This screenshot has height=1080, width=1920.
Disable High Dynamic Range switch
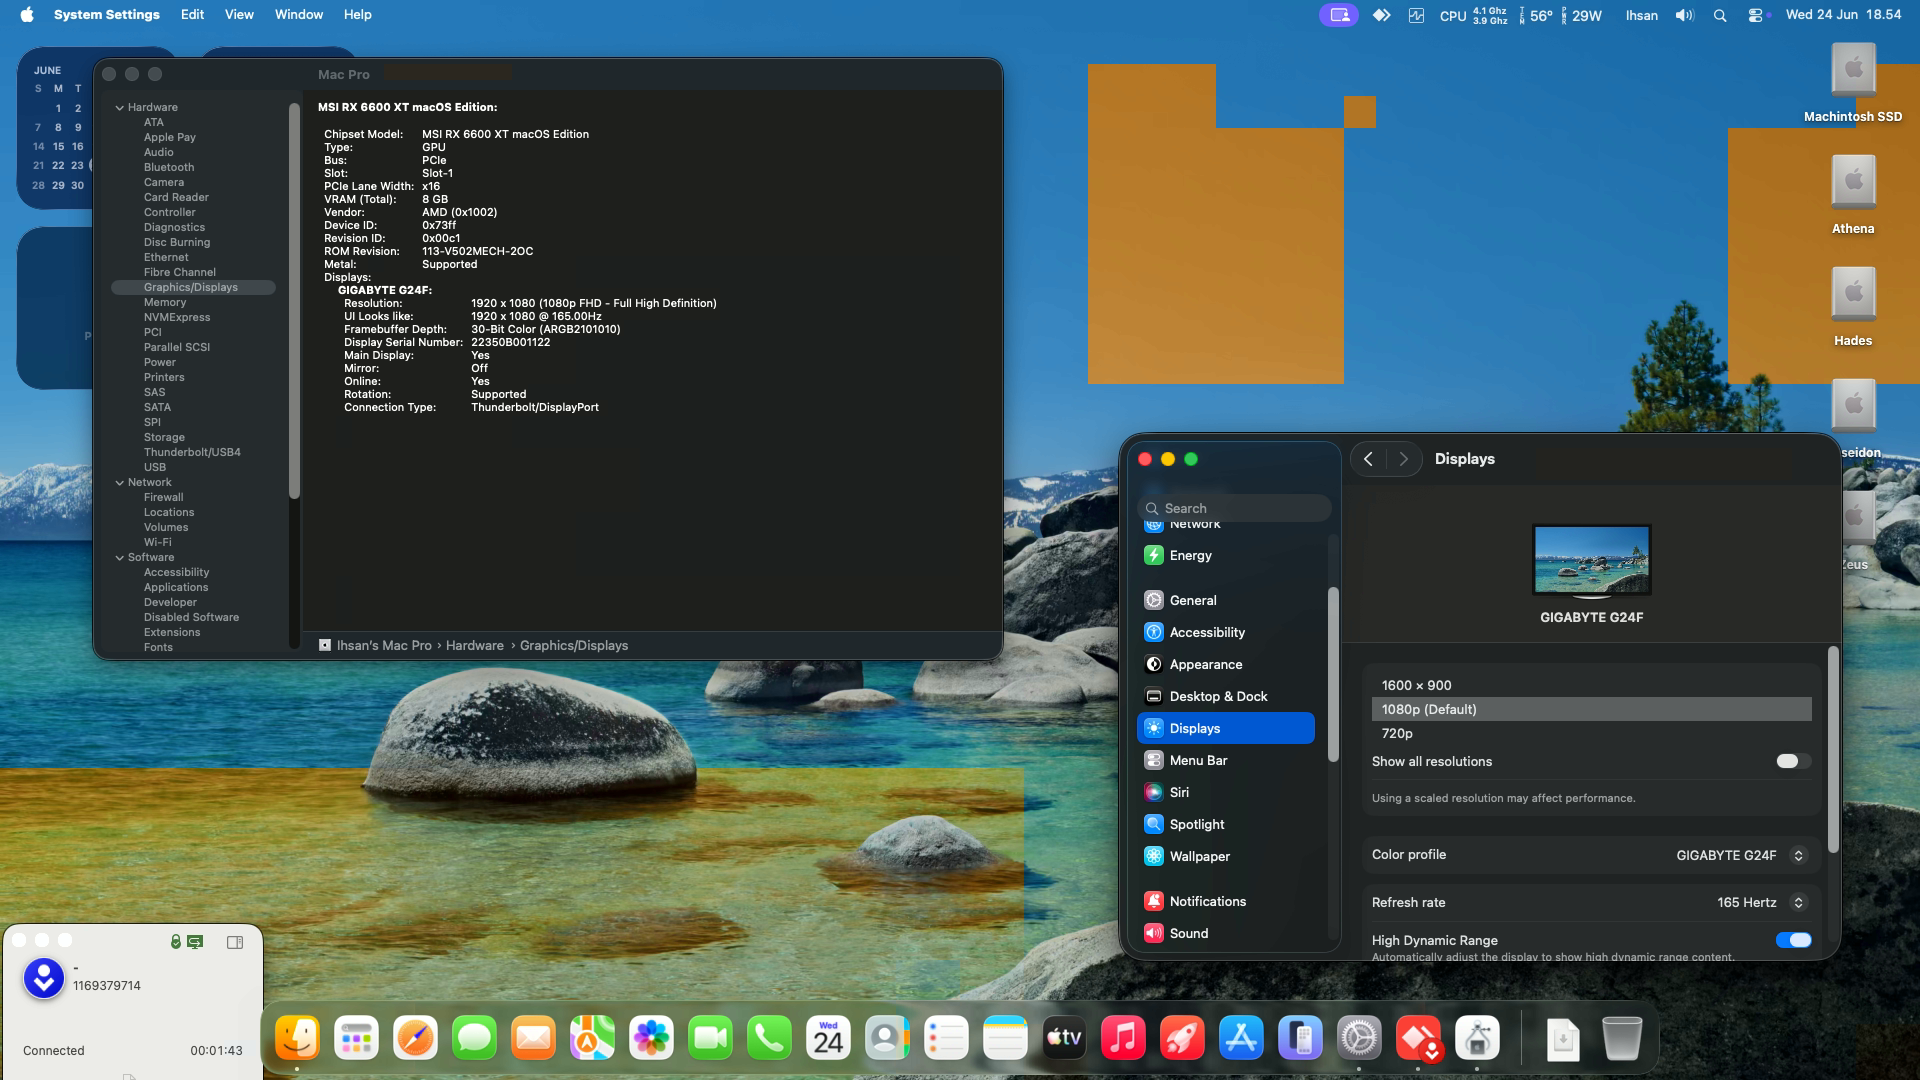(x=1793, y=940)
